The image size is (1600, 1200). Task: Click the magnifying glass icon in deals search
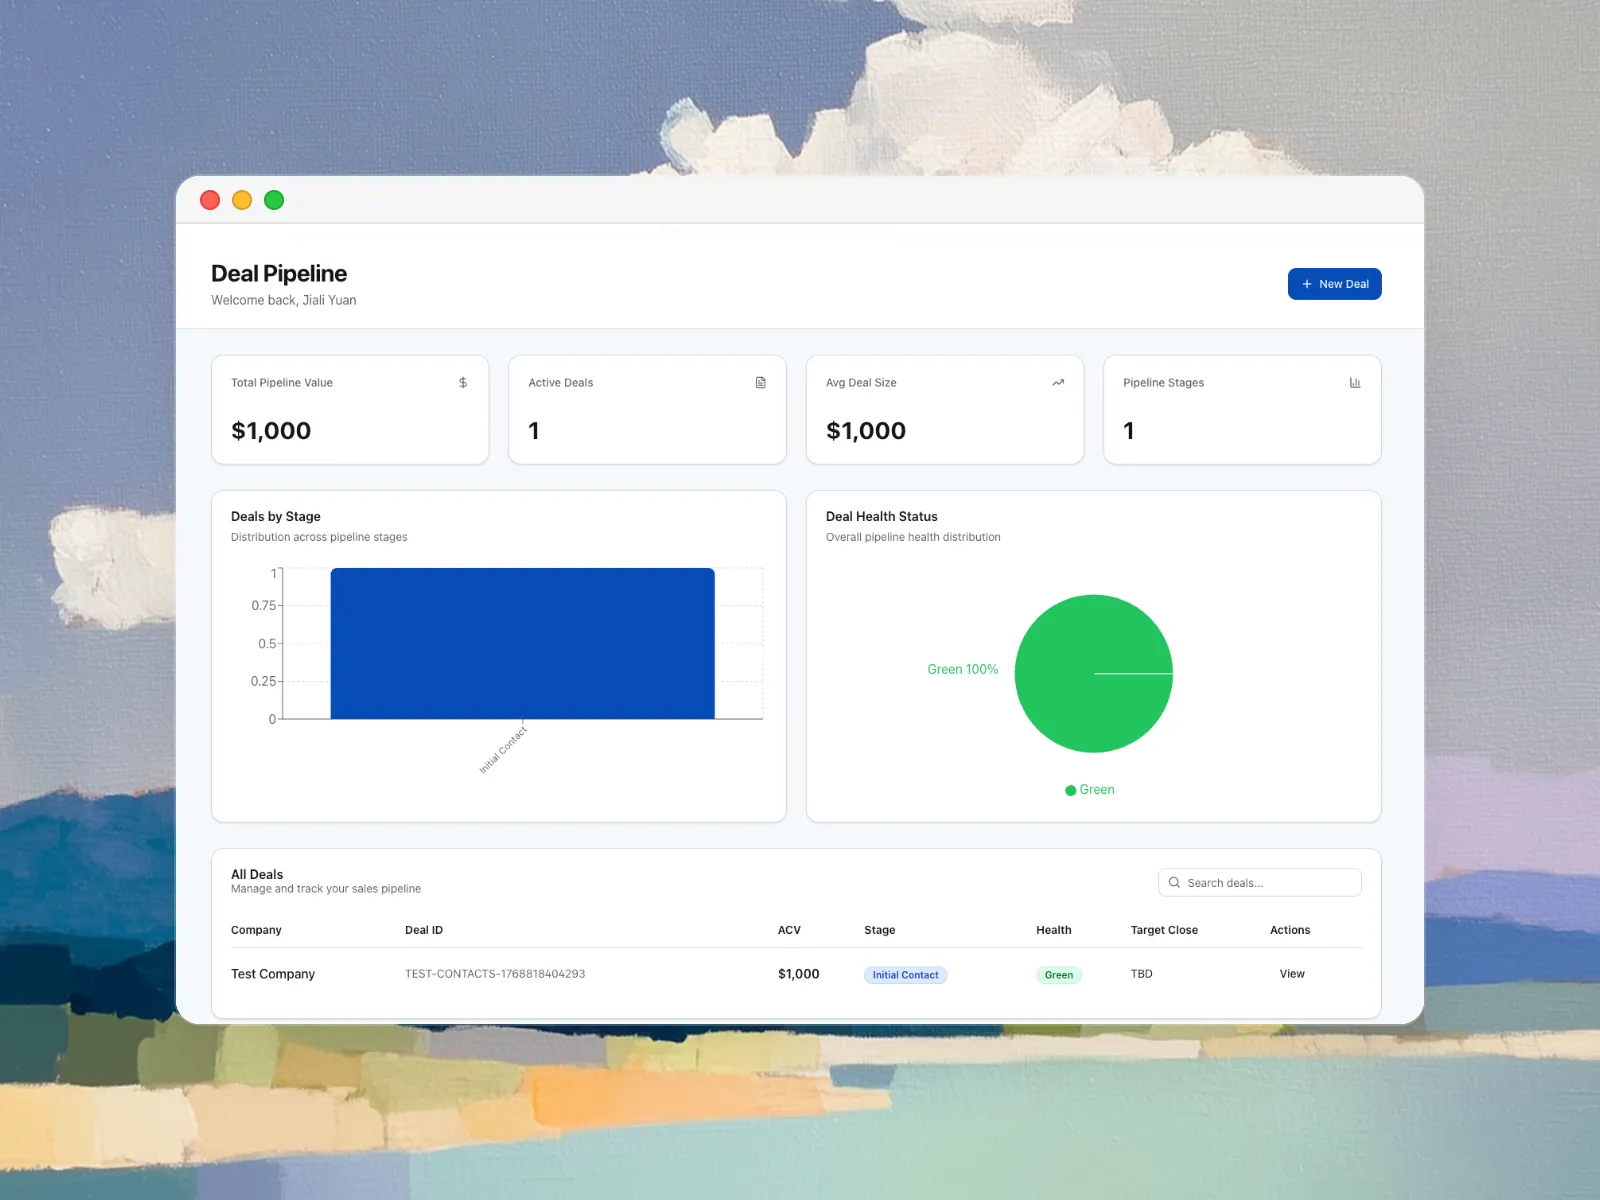[x=1174, y=883]
